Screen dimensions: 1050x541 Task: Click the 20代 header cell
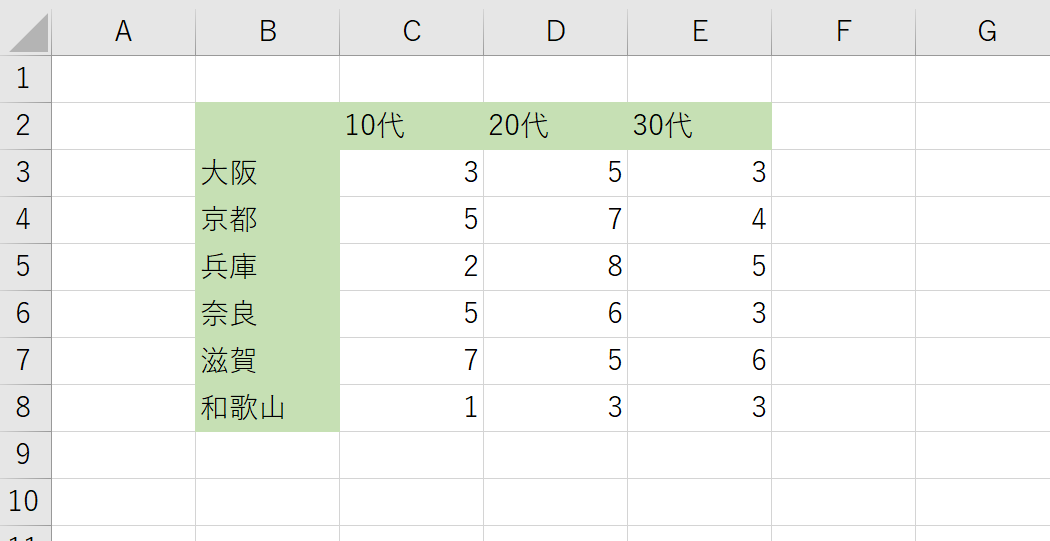pos(556,126)
